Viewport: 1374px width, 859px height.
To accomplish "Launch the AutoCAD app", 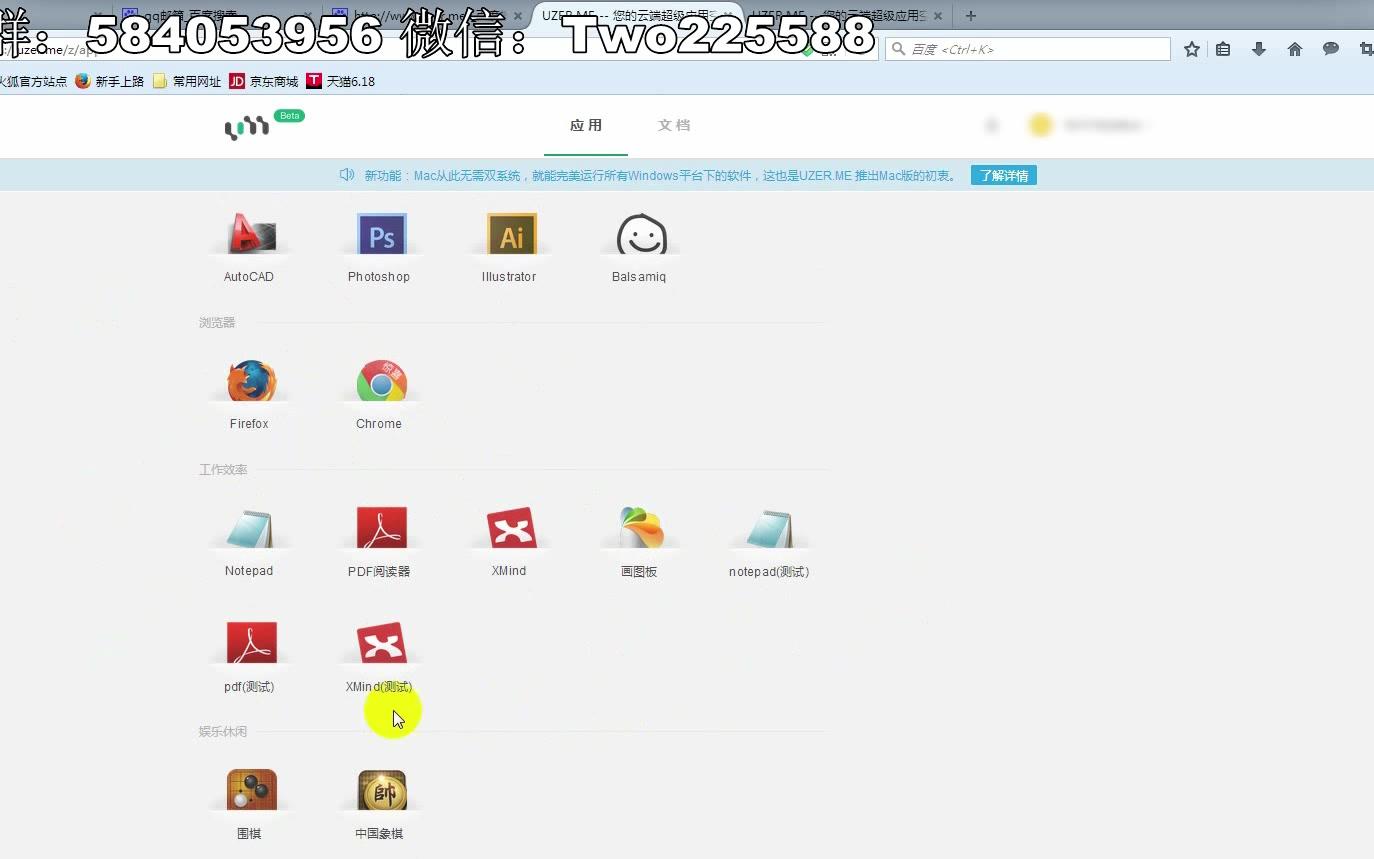I will 250,237.
